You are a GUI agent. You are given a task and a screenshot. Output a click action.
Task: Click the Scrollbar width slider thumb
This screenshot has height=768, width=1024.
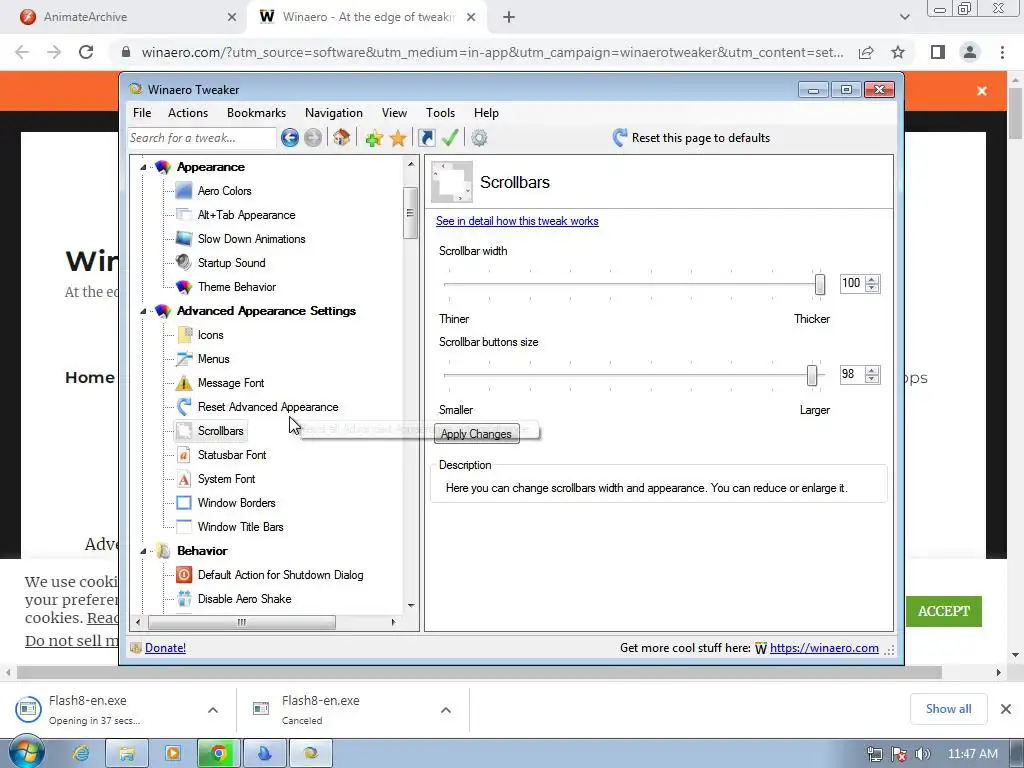[820, 284]
